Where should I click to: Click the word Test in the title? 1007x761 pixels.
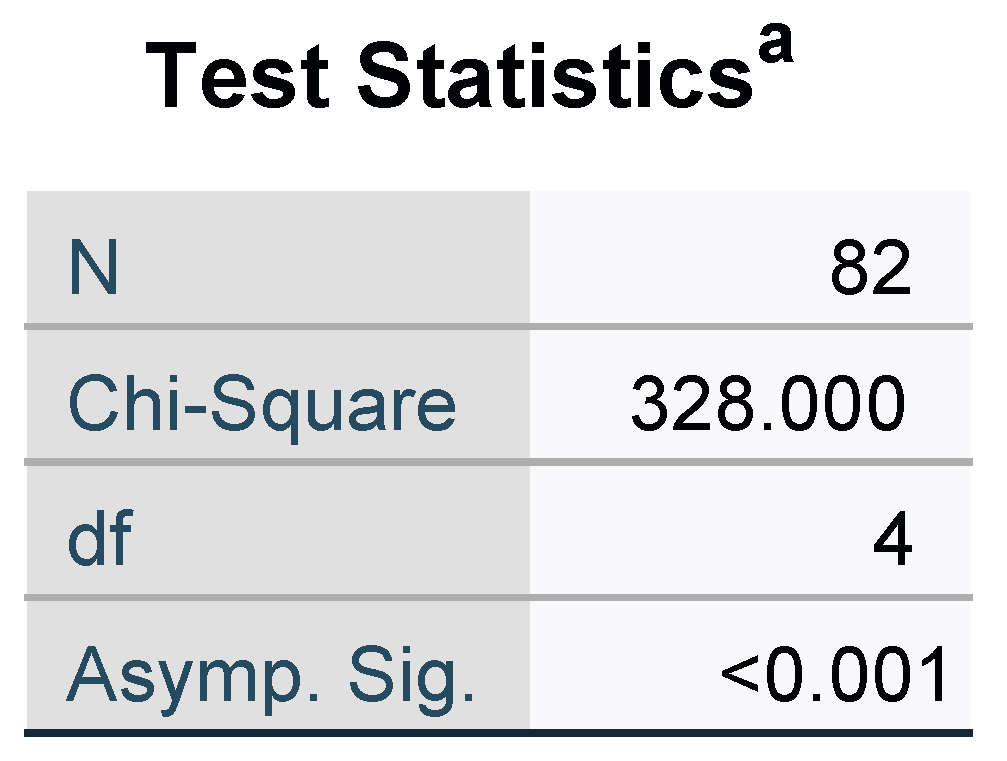238,78
